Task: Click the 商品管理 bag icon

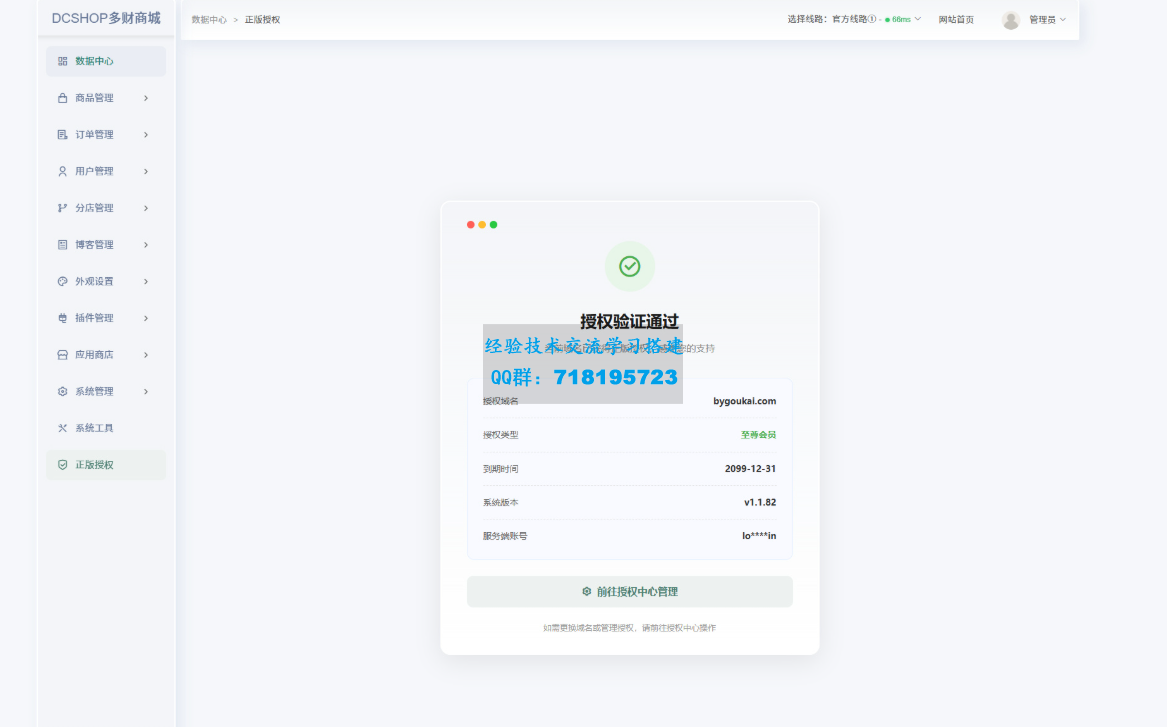Action: tap(63, 98)
